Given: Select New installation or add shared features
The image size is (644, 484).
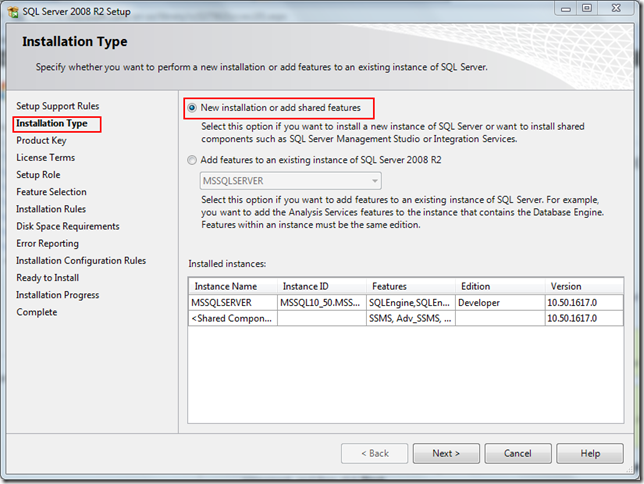Looking at the screenshot, I should 274,108.
